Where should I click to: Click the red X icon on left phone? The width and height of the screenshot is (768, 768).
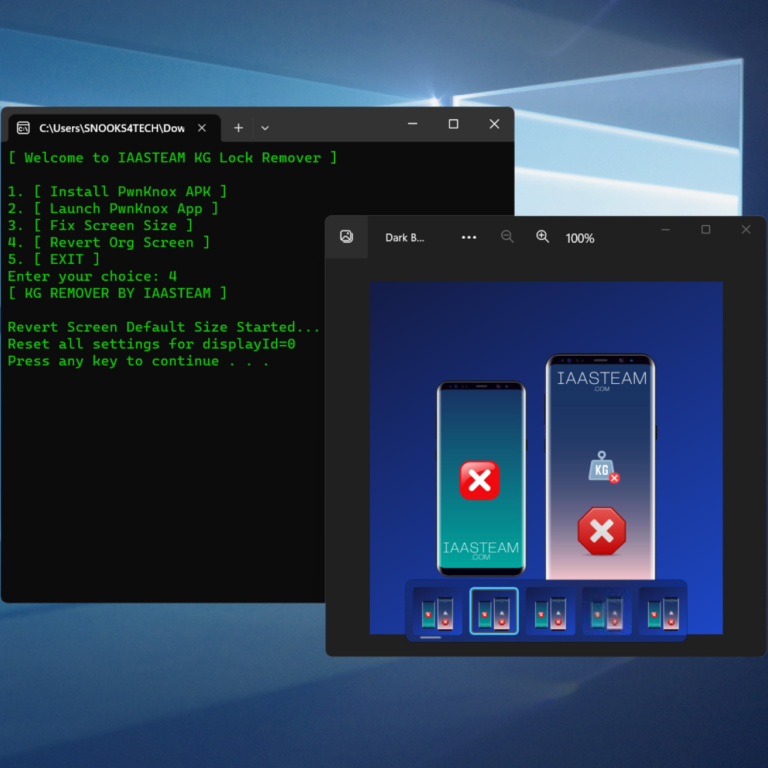click(x=480, y=480)
